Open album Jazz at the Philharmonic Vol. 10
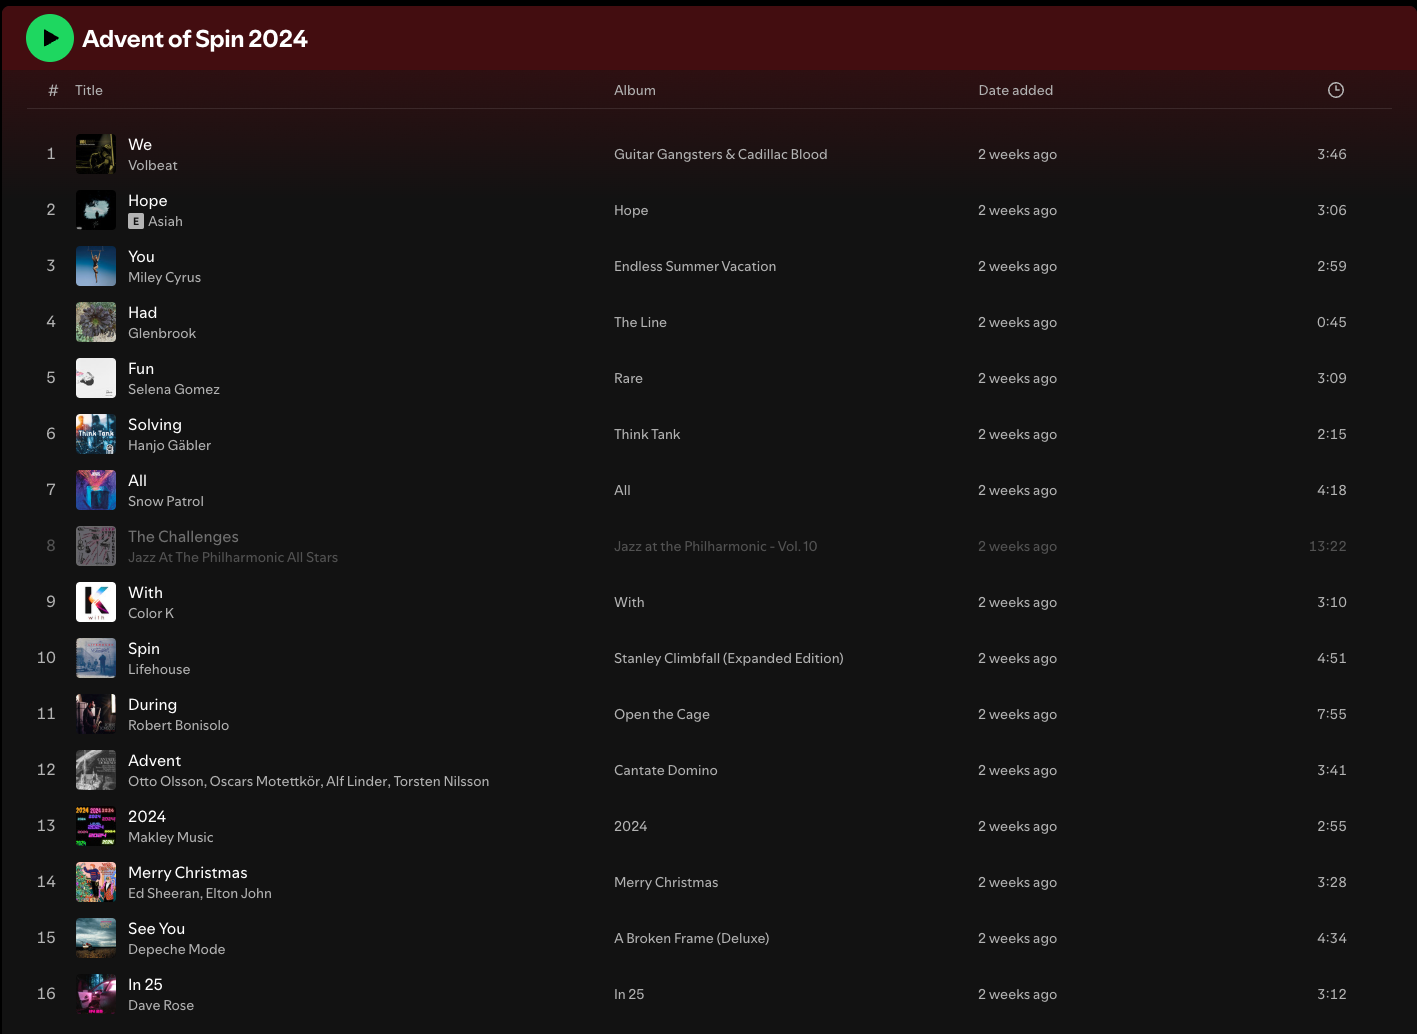The width and height of the screenshot is (1417, 1034). pyautogui.click(x=716, y=546)
